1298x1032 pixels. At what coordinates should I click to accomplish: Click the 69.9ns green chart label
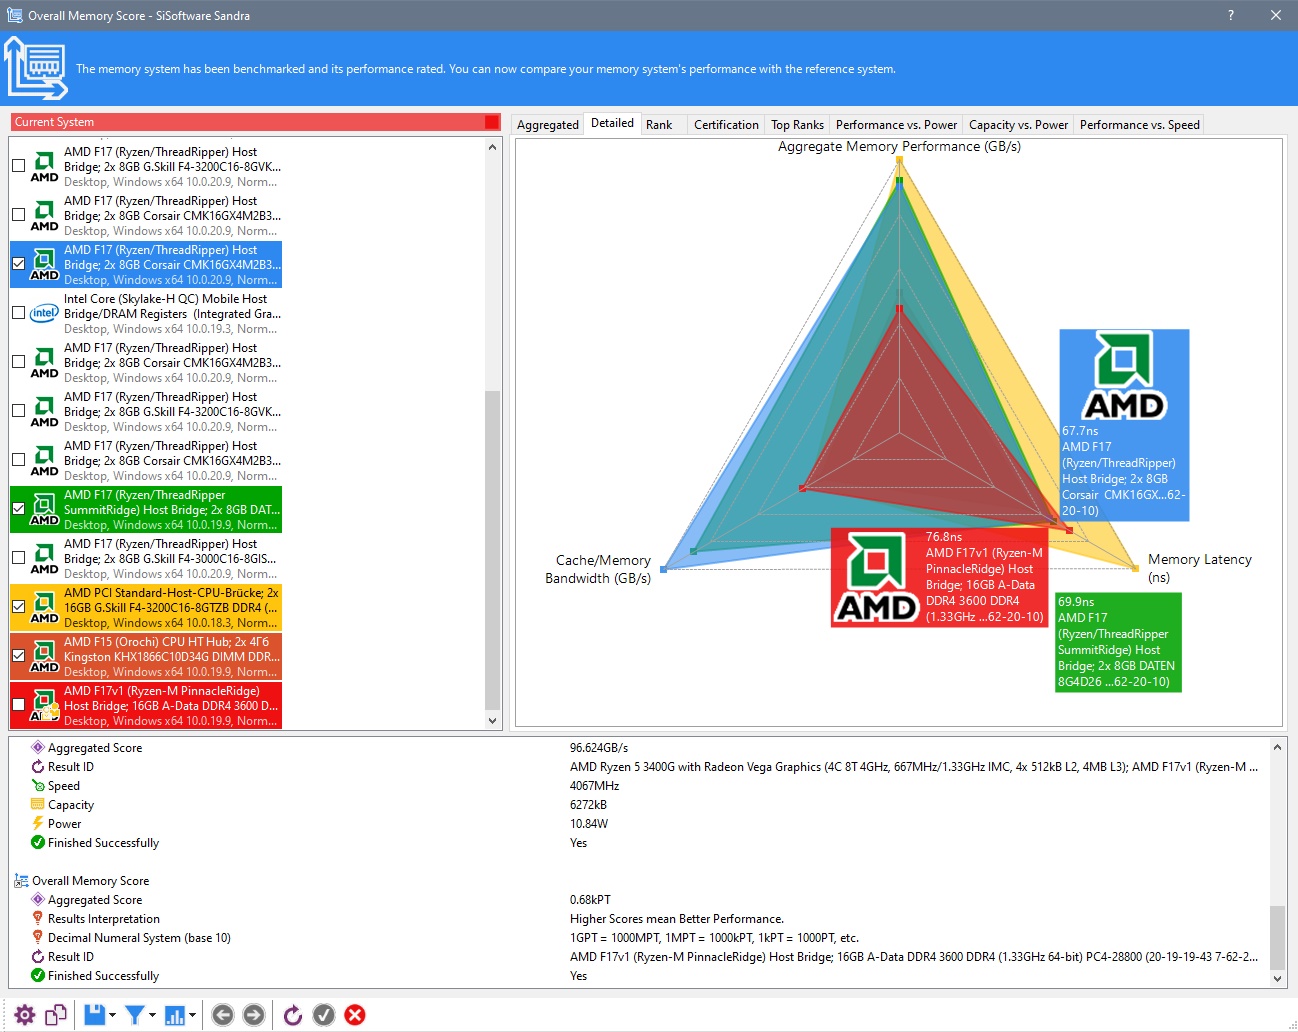(1118, 642)
